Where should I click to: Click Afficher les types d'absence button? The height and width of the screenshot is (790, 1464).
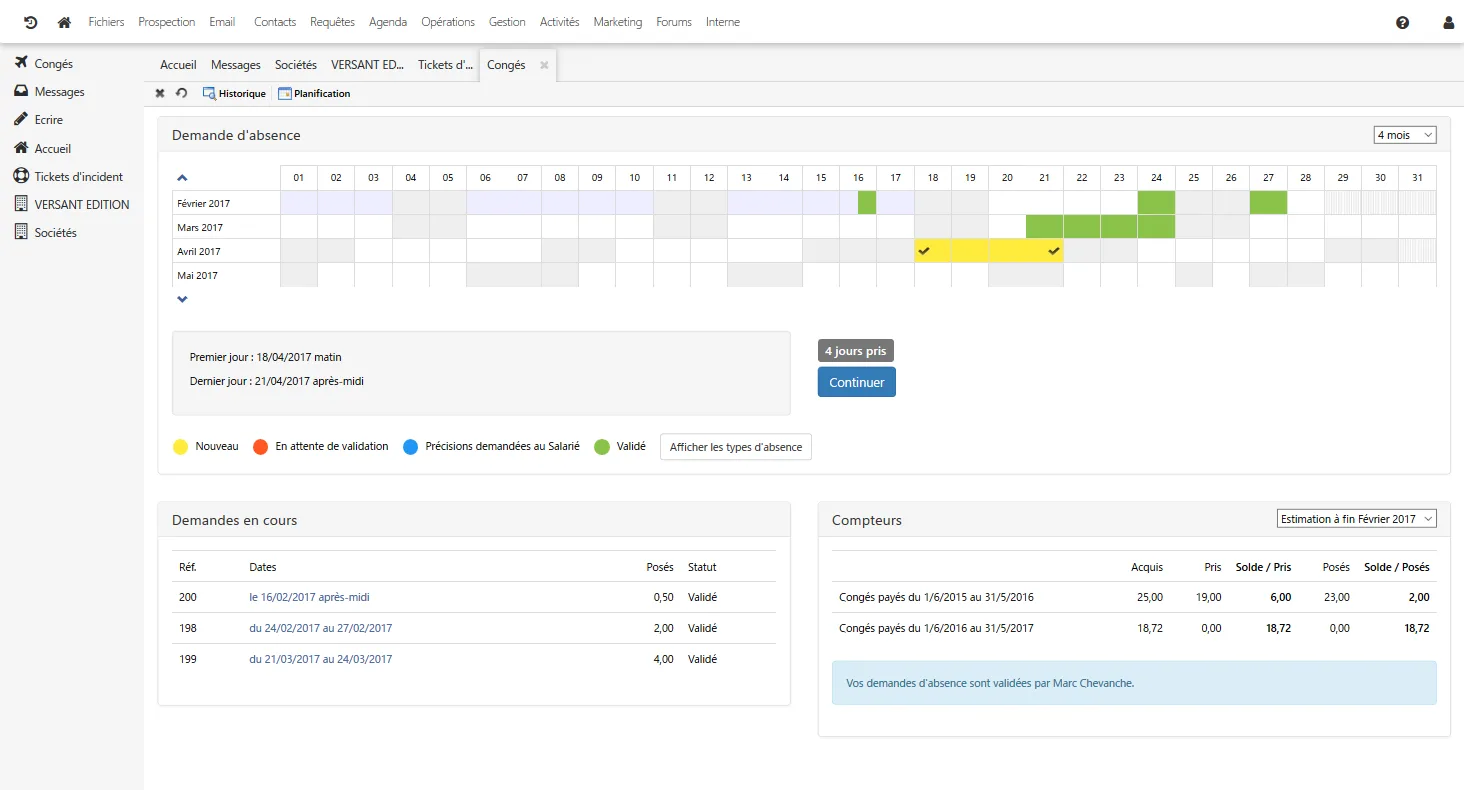pos(736,447)
